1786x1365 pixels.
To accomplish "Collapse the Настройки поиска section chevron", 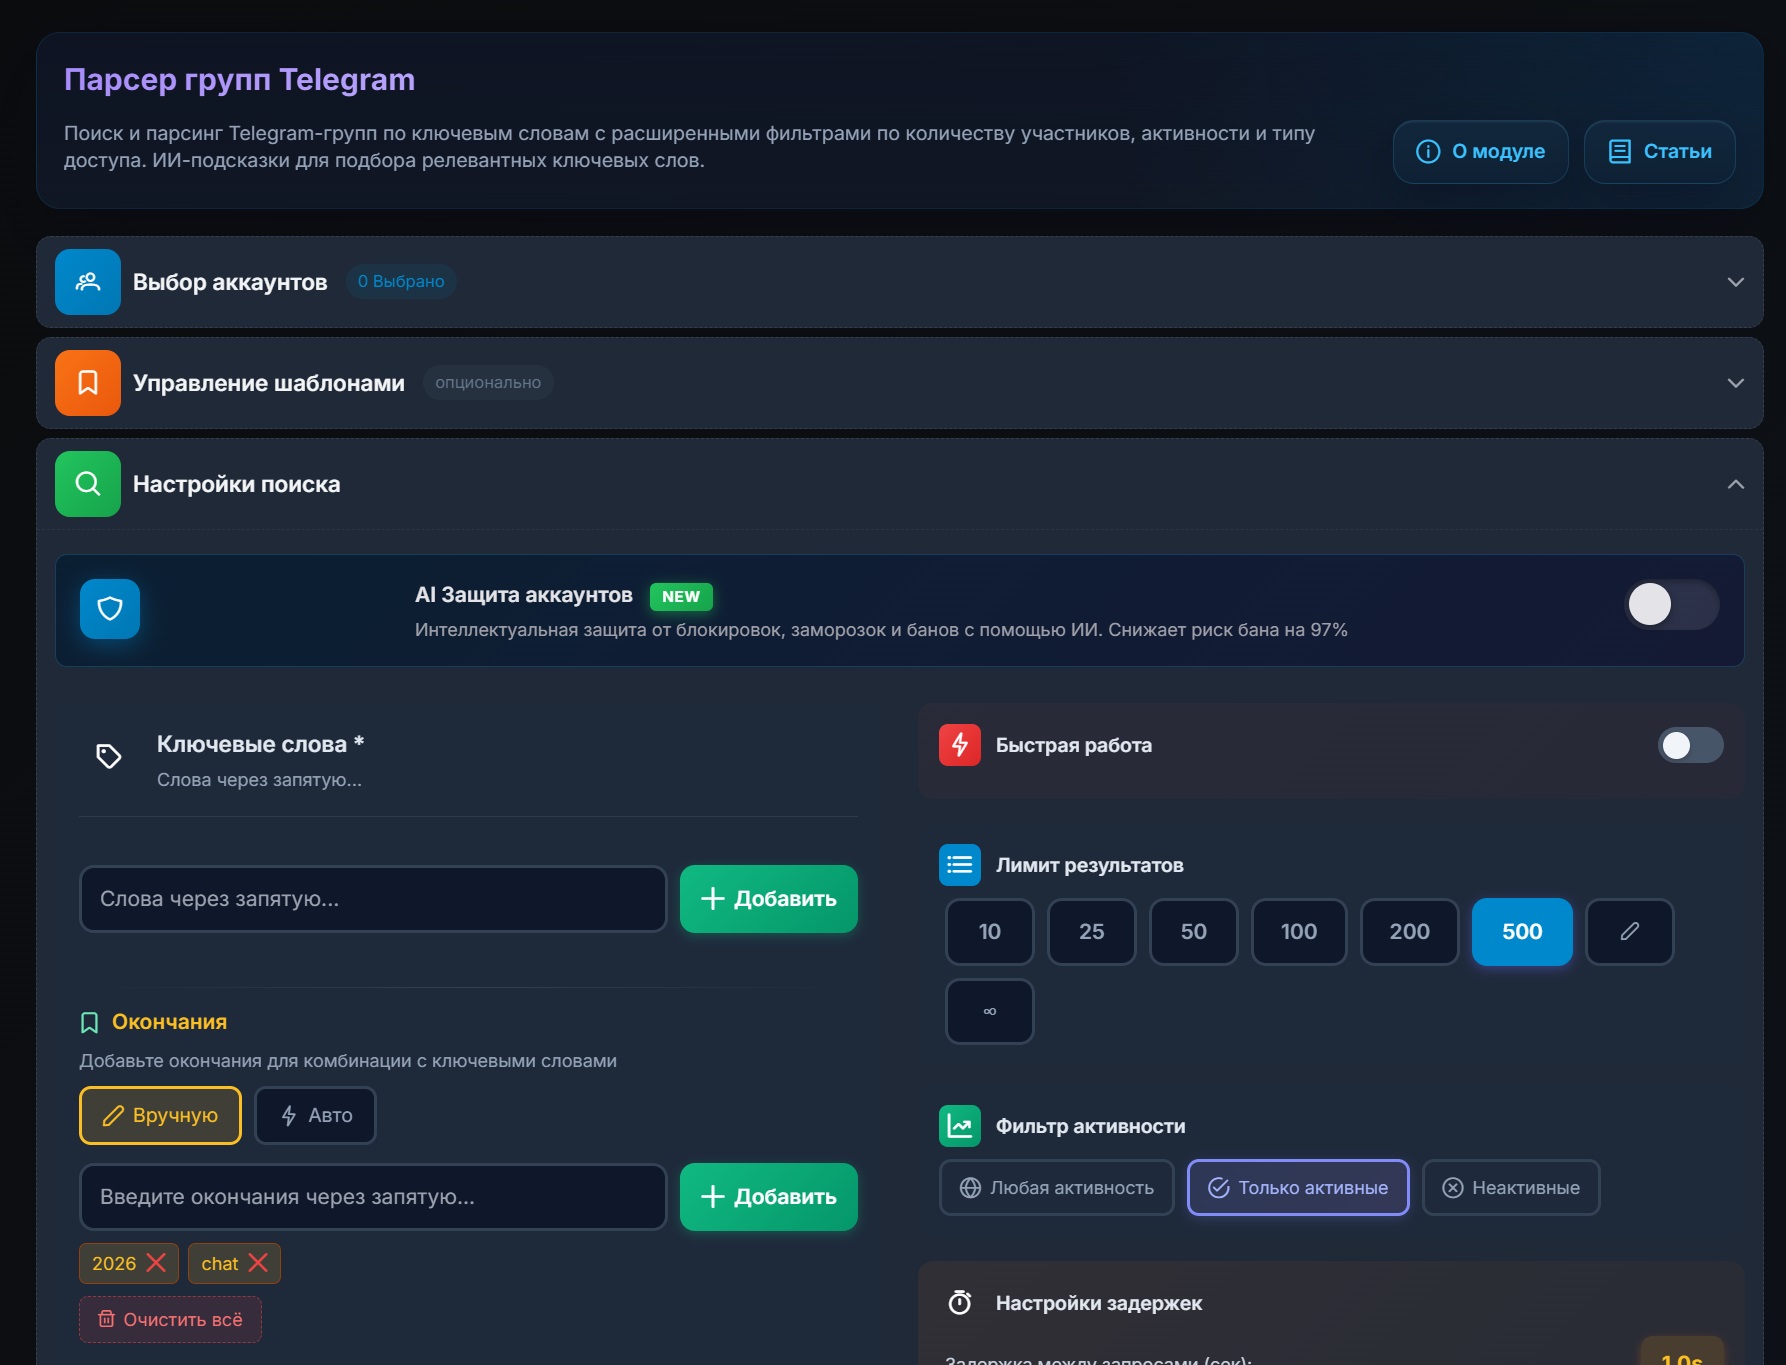I will click(1736, 484).
